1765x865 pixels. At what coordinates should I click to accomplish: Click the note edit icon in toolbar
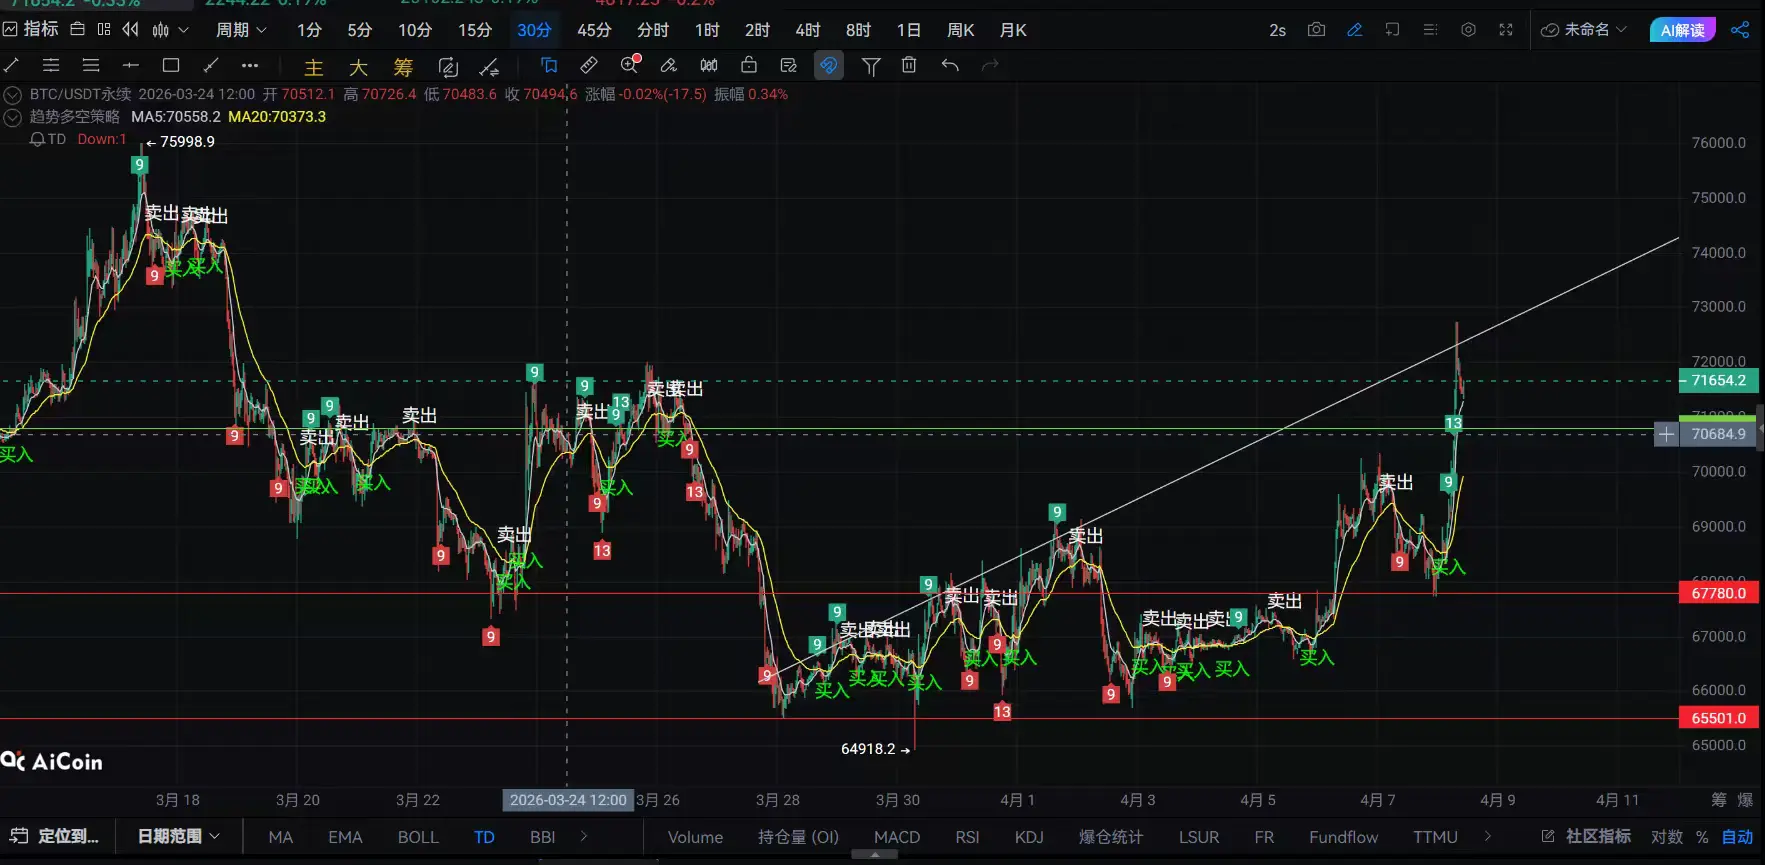pyautogui.click(x=789, y=66)
